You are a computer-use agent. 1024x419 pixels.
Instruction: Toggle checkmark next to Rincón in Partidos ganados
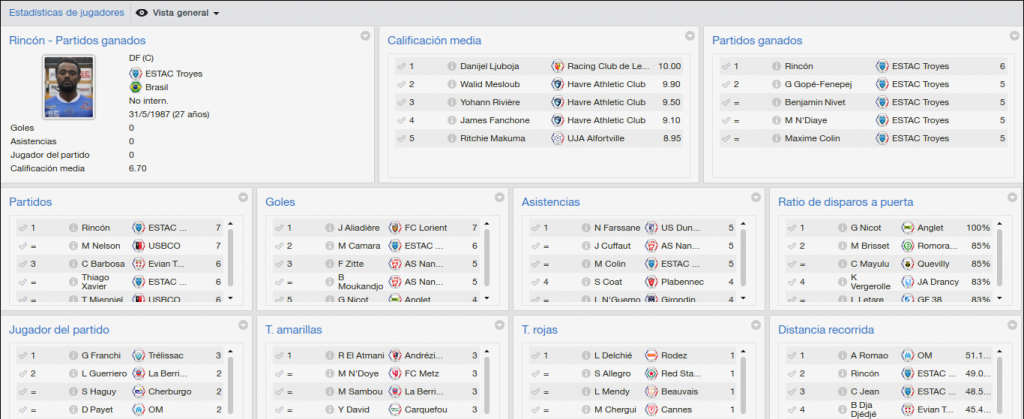[726, 66]
